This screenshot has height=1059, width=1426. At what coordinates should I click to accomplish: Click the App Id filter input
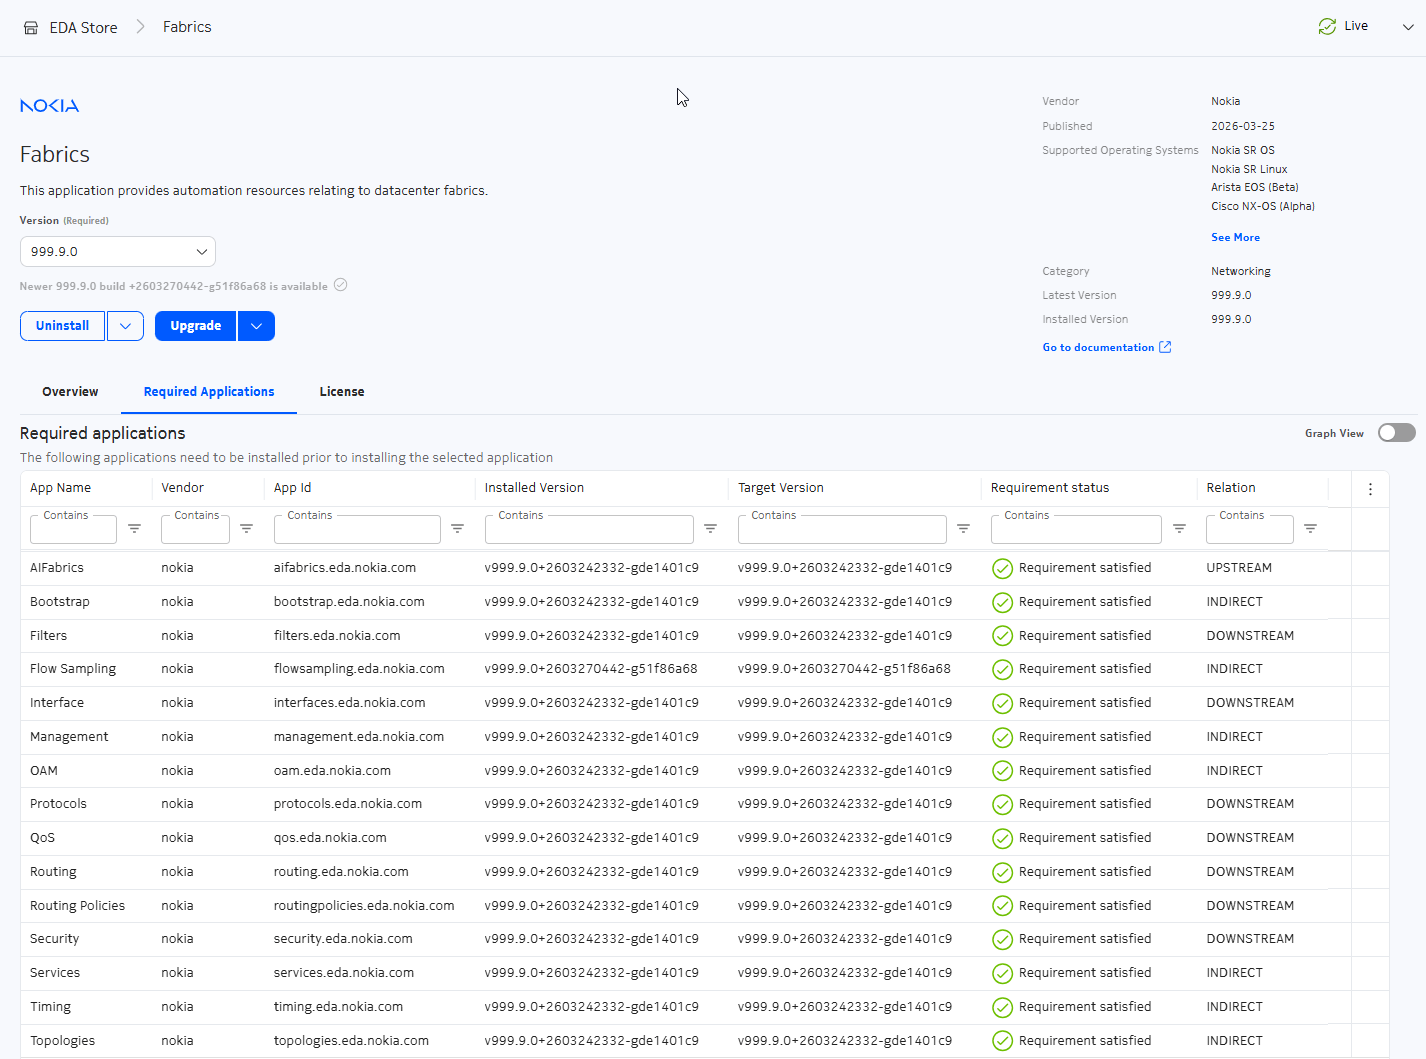click(x=357, y=529)
